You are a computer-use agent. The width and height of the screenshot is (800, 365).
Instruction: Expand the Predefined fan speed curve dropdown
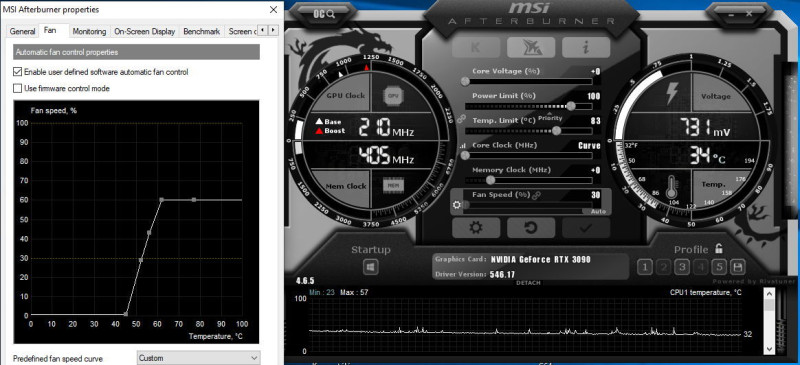(198, 358)
